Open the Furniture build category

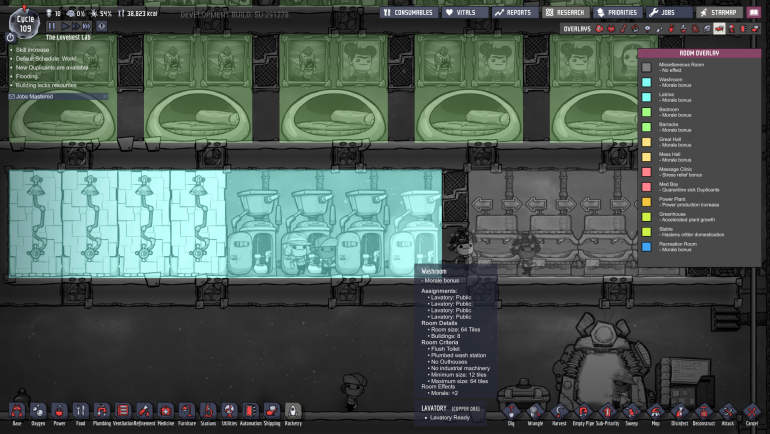(x=187, y=411)
